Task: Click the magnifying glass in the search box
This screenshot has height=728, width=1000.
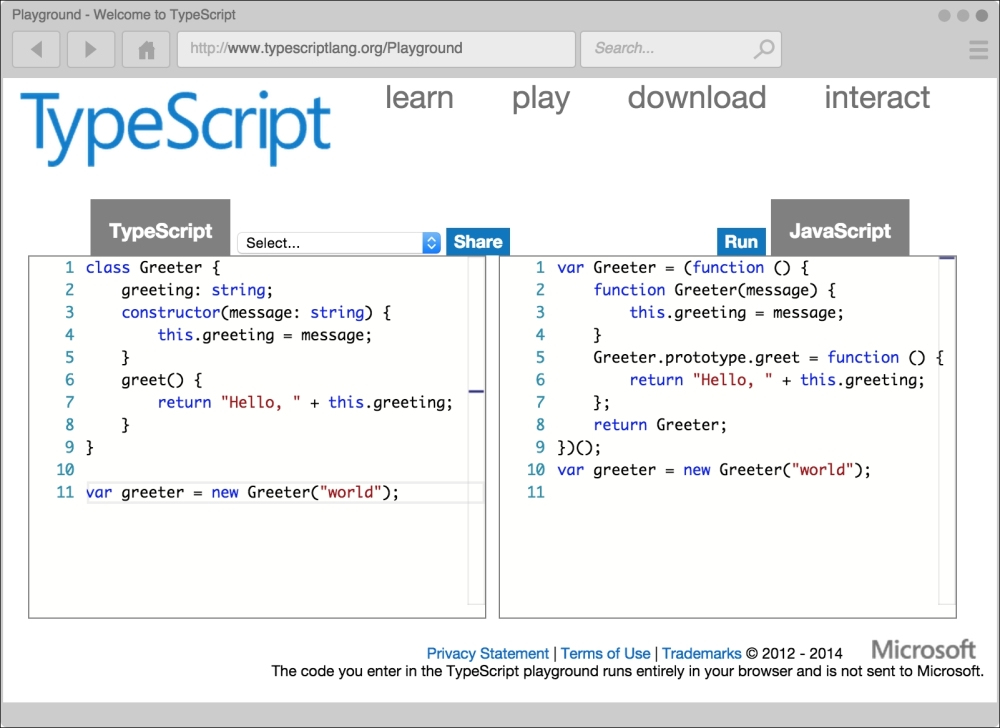Action: point(763,48)
